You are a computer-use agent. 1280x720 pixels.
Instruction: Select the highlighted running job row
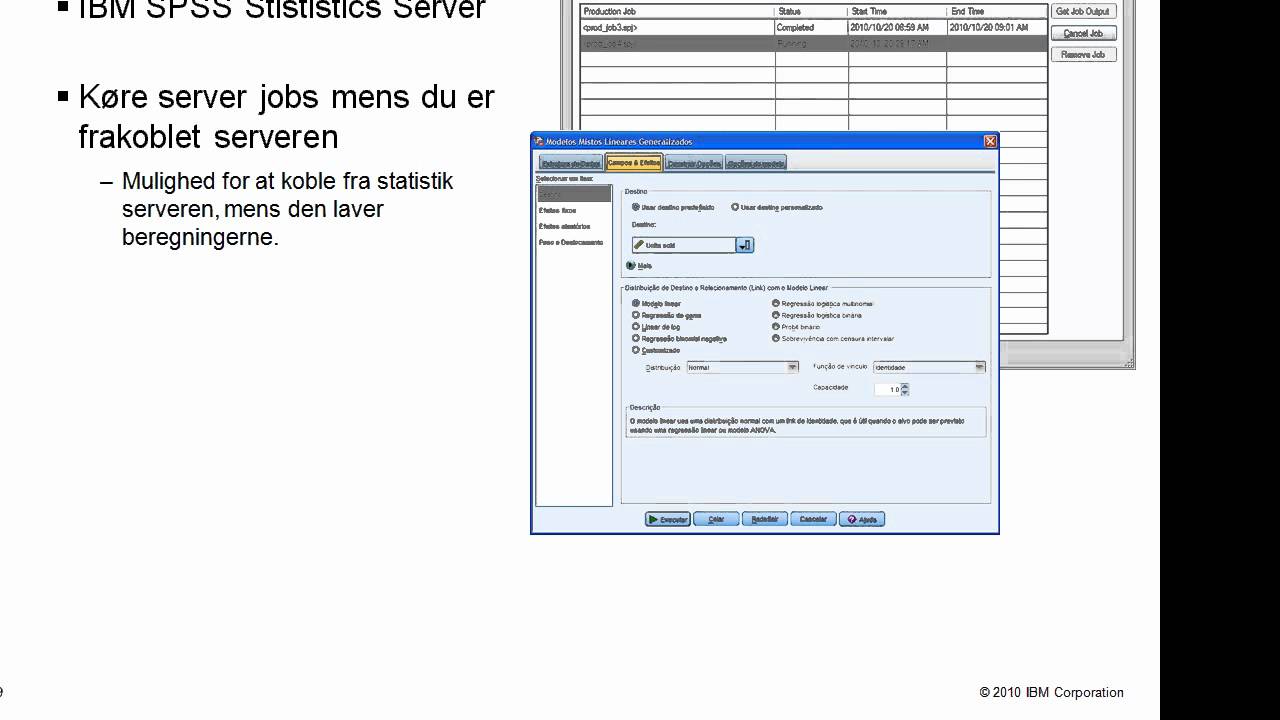[813, 44]
